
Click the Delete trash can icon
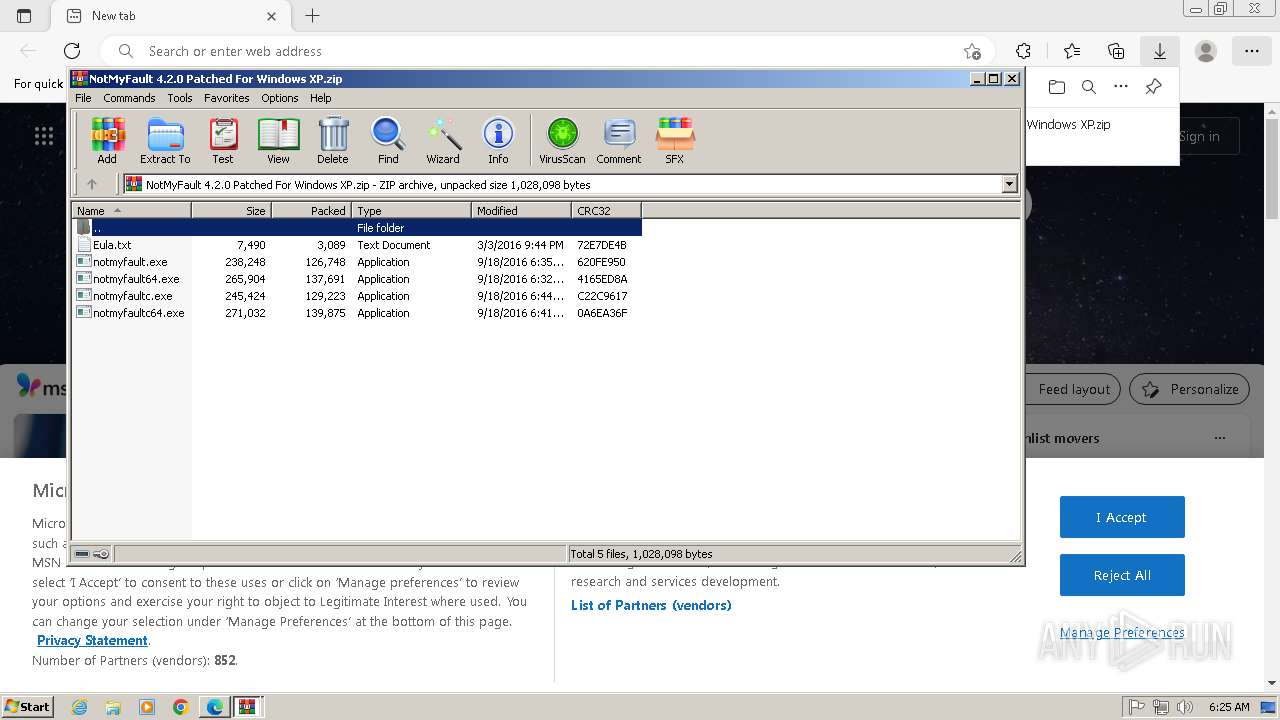333,140
